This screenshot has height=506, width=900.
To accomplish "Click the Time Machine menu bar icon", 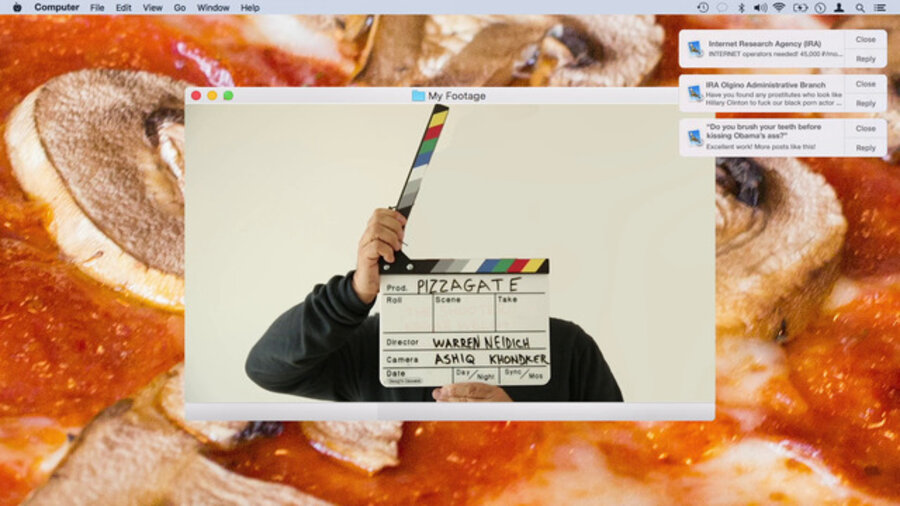I will click(x=703, y=7).
